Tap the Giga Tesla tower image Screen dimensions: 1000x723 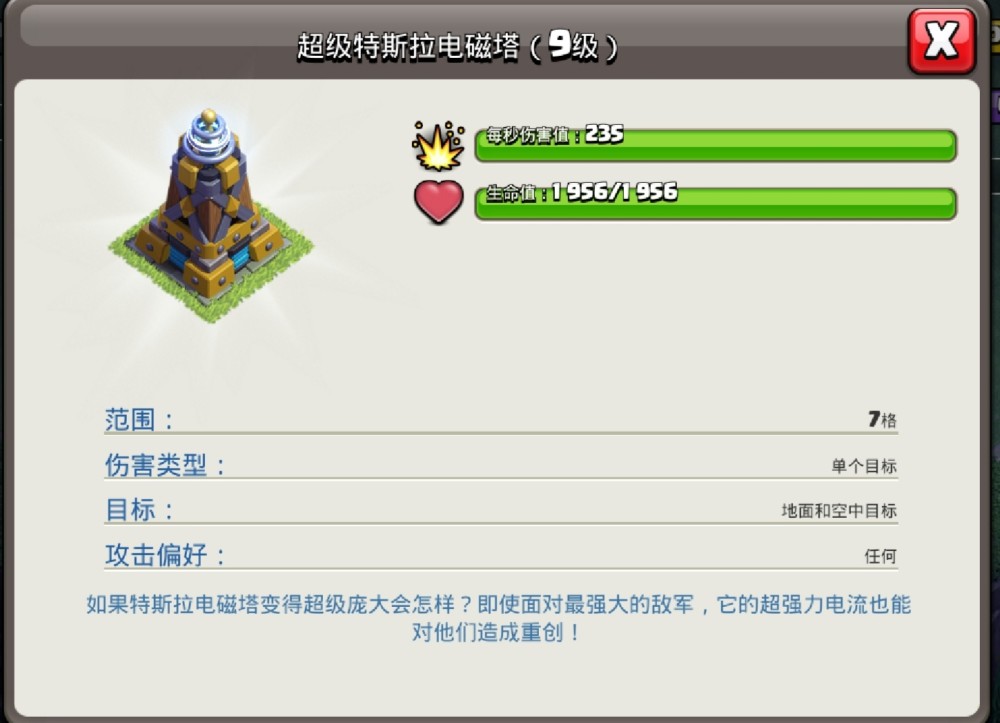tap(210, 215)
